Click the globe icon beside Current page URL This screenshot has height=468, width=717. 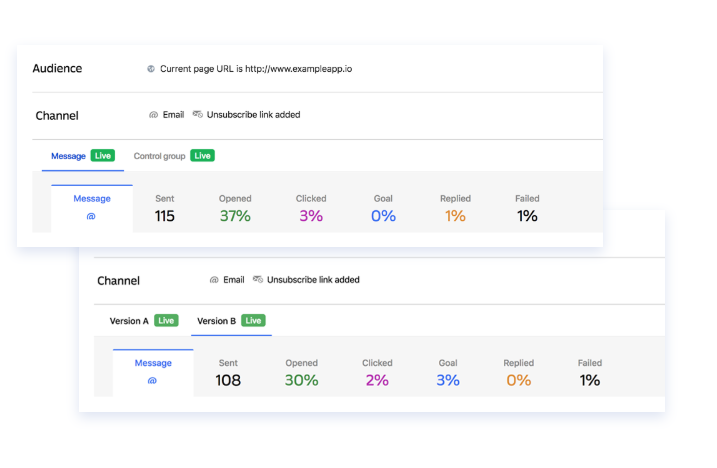(x=150, y=69)
